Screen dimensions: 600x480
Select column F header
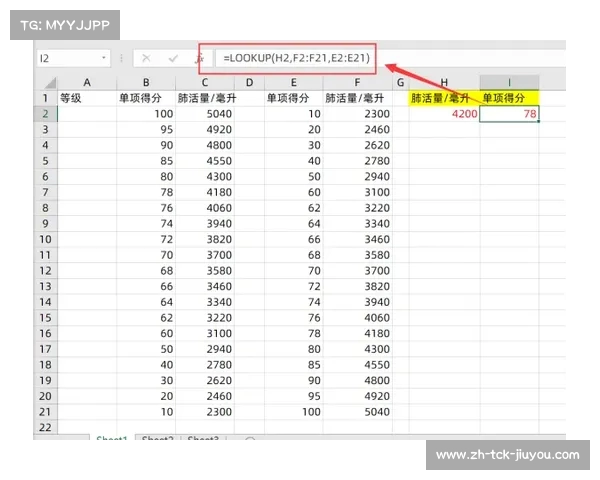357,82
